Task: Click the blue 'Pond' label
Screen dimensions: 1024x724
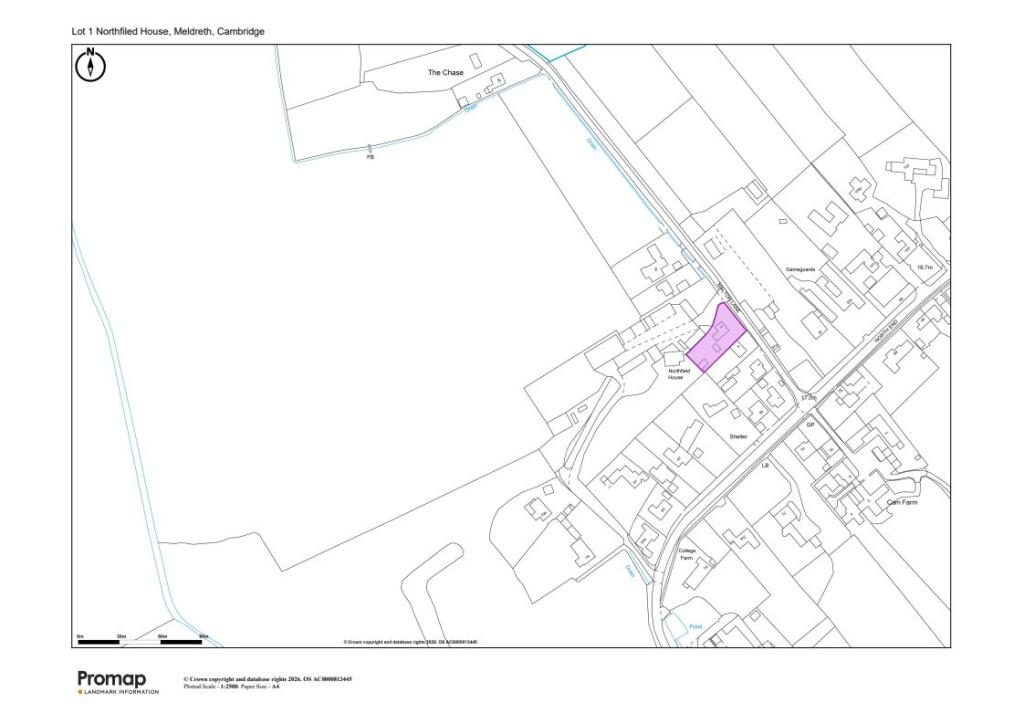Action: click(x=696, y=627)
